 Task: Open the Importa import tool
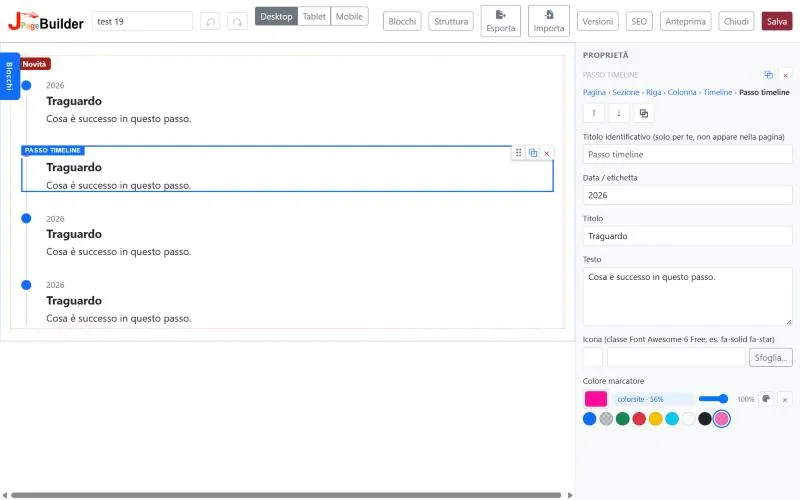click(x=548, y=21)
